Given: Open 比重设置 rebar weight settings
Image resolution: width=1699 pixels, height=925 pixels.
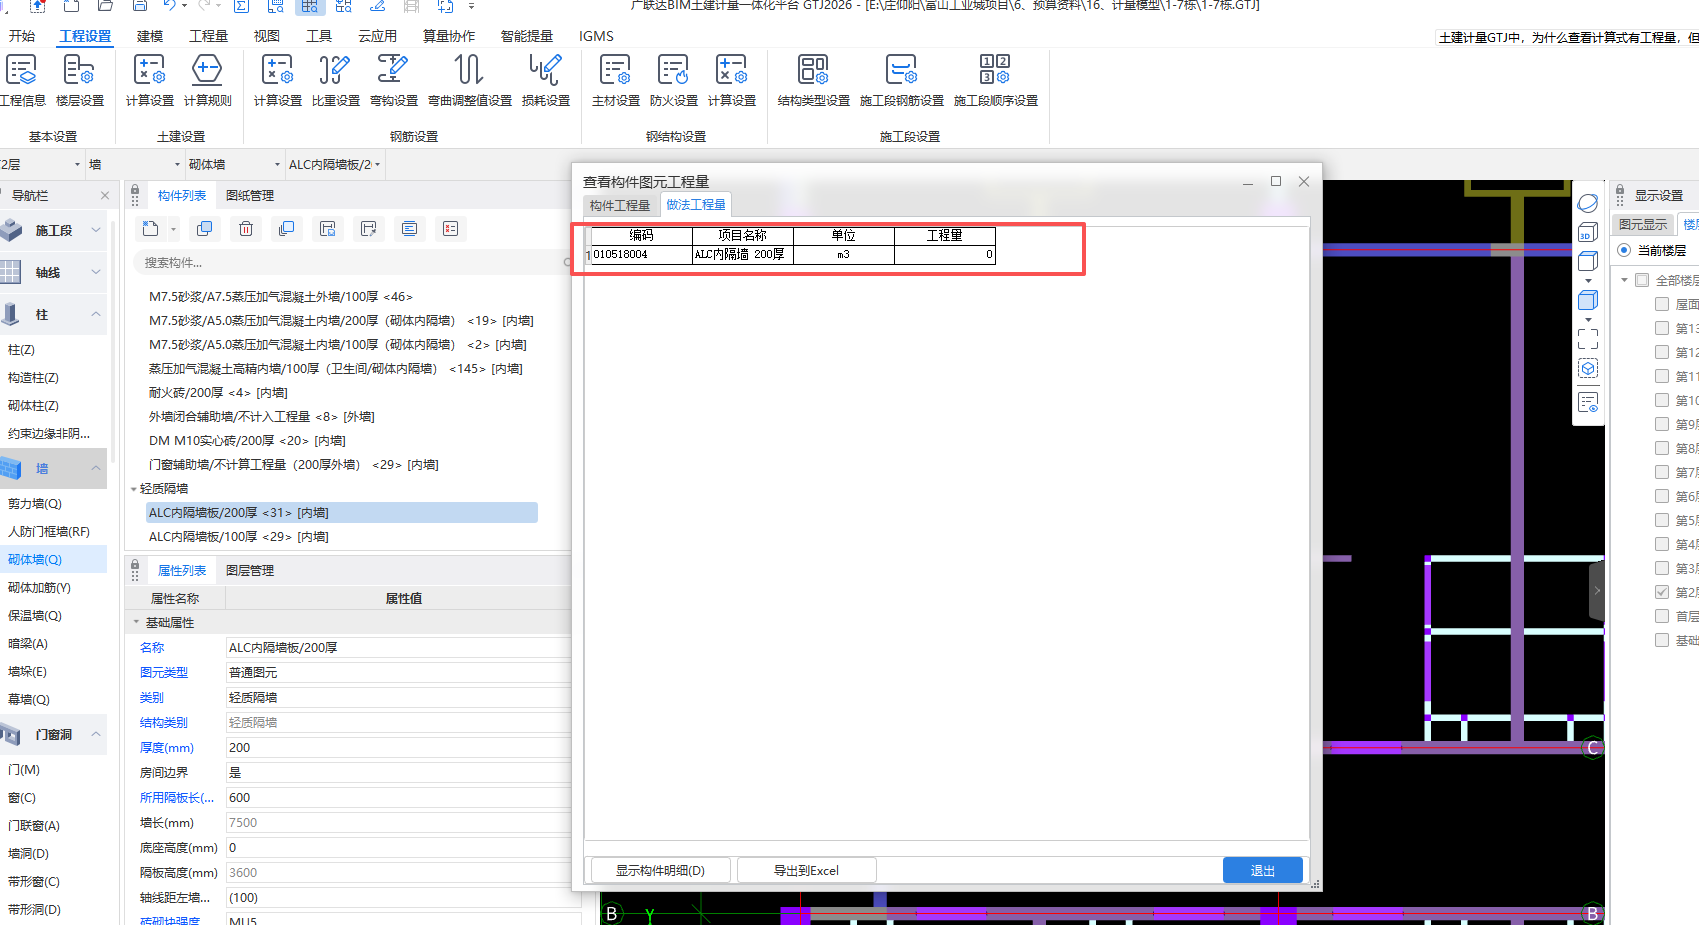Looking at the screenshot, I should (336, 80).
